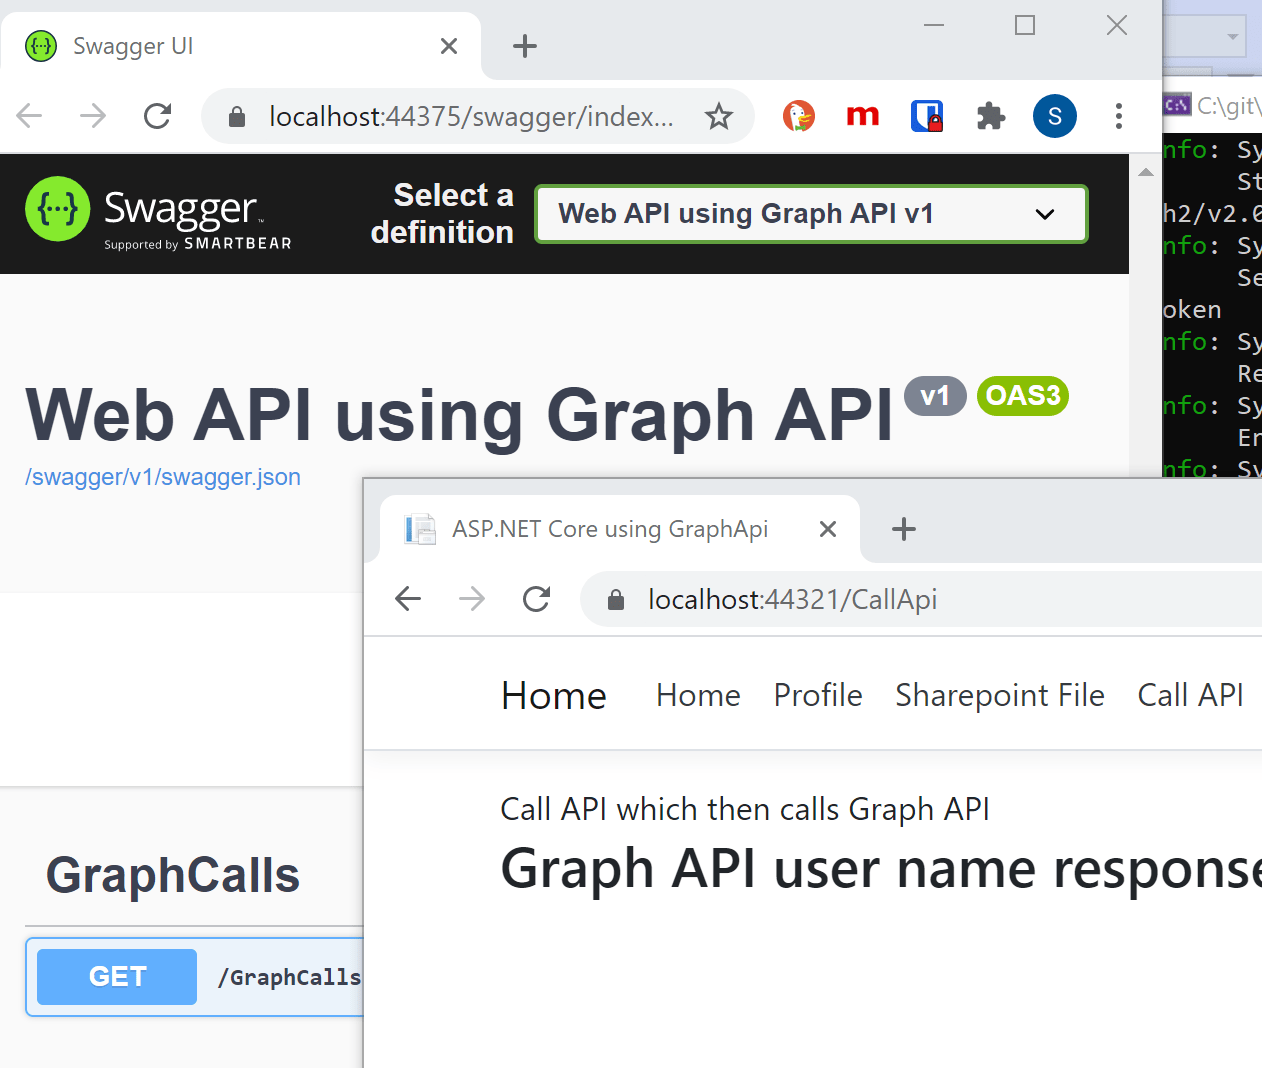Viewport: 1262px width, 1068px height.
Task: Open the red 'm' extension icon
Action: click(x=862, y=117)
